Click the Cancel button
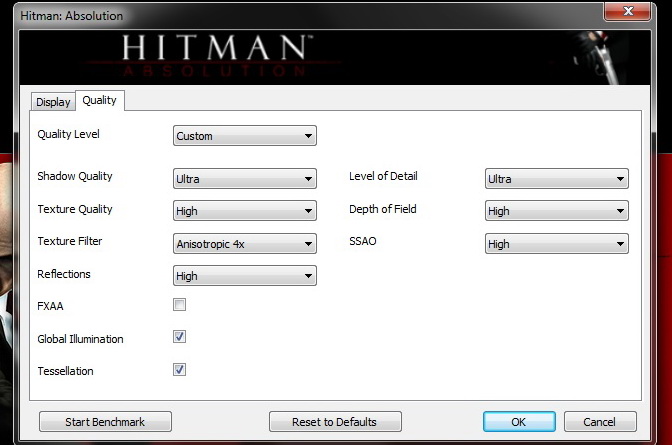The width and height of the screenshot is (672, 445). (x=600, y=422)
